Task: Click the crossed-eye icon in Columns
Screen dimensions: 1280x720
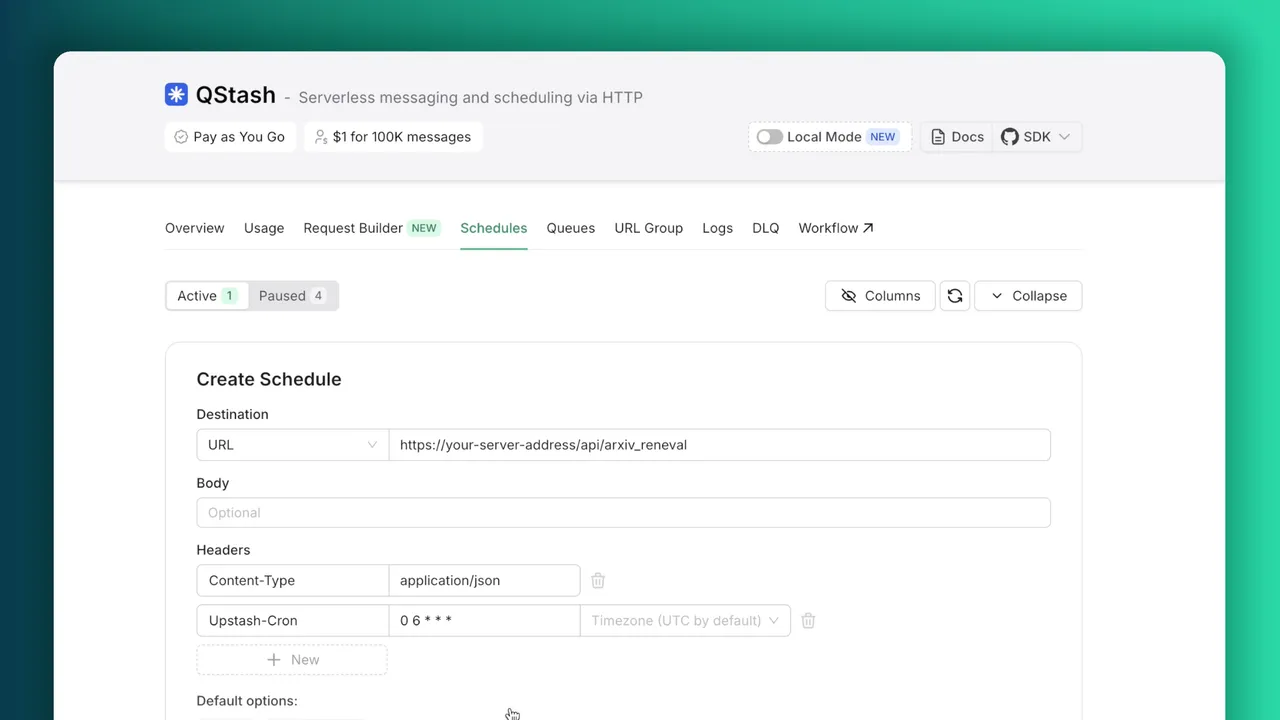Action: coord(849,296)
